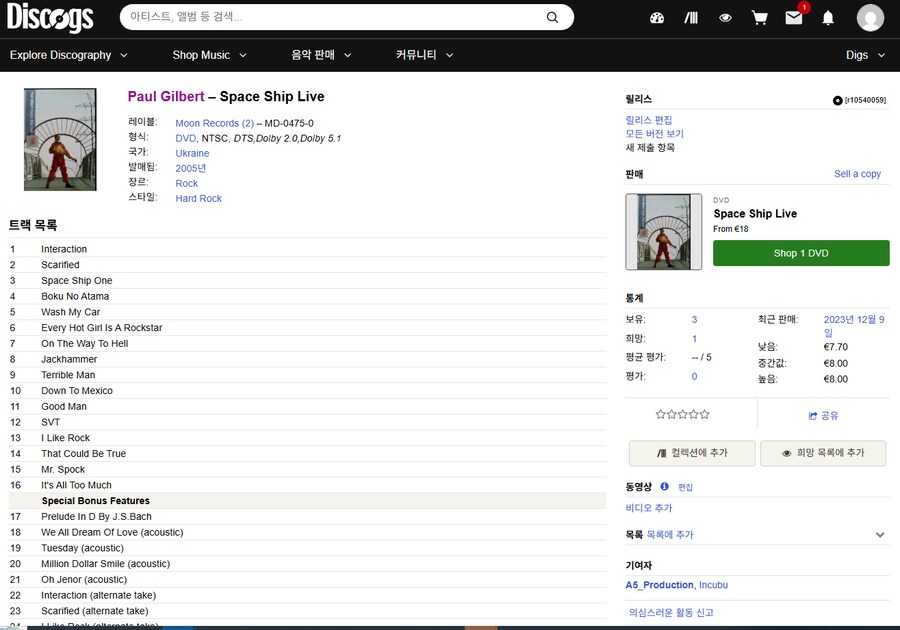This screenshot has height=630, width=900.
Task: Open the Digs menu
Action: (865, 55)
